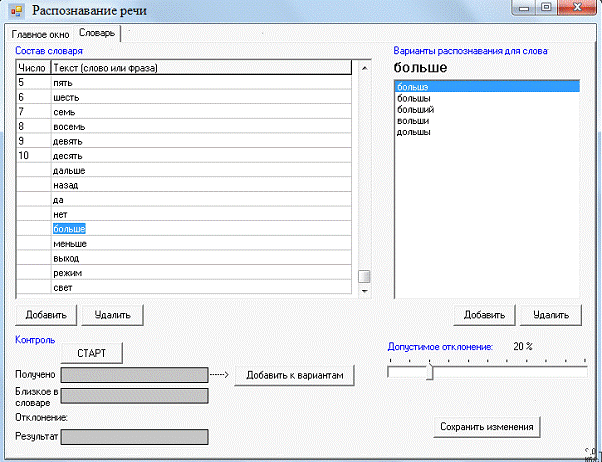The height and width of the screenshot is (462, 602).
Task: Click Удалить under the dictionary list
Action: tap(112, 315)
